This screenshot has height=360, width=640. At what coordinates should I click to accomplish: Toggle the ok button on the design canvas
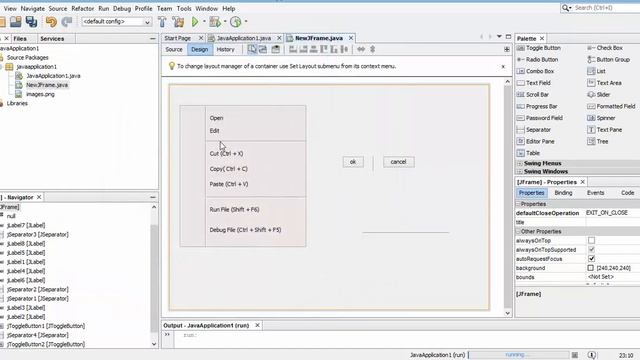tap(353, 162)
